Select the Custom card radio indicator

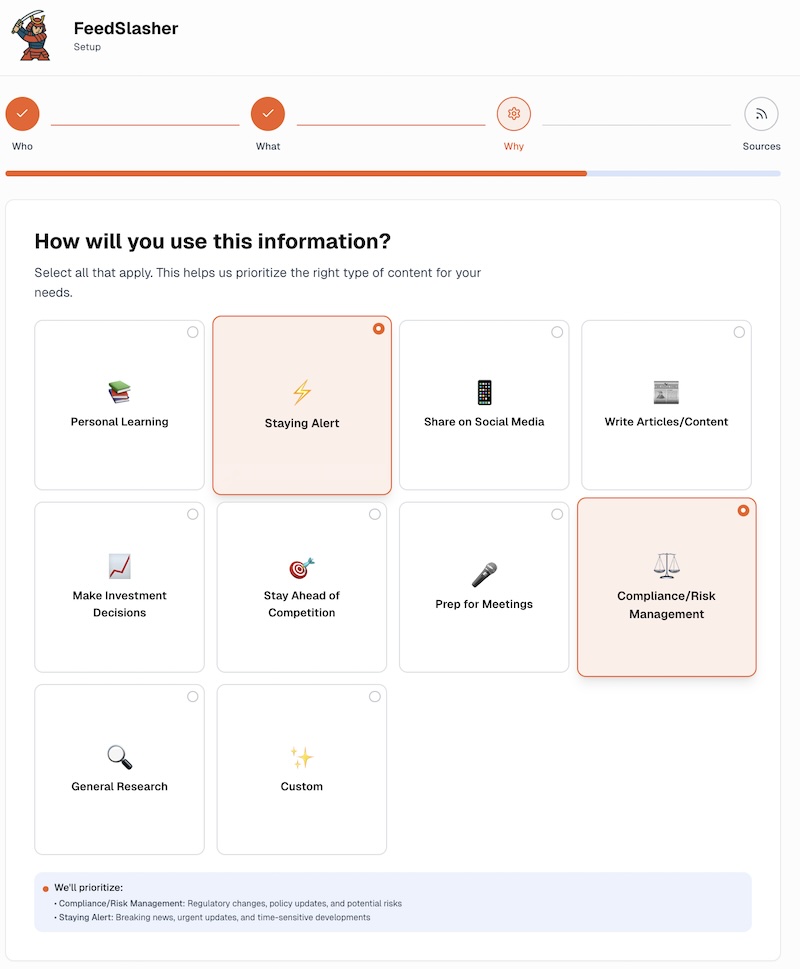pos(375,696)
